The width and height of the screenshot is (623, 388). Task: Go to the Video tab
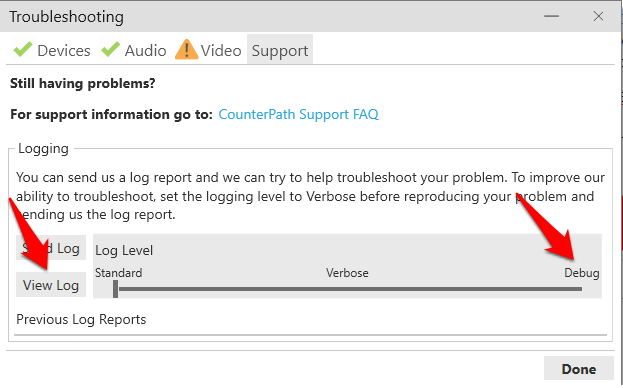[209, 50]
